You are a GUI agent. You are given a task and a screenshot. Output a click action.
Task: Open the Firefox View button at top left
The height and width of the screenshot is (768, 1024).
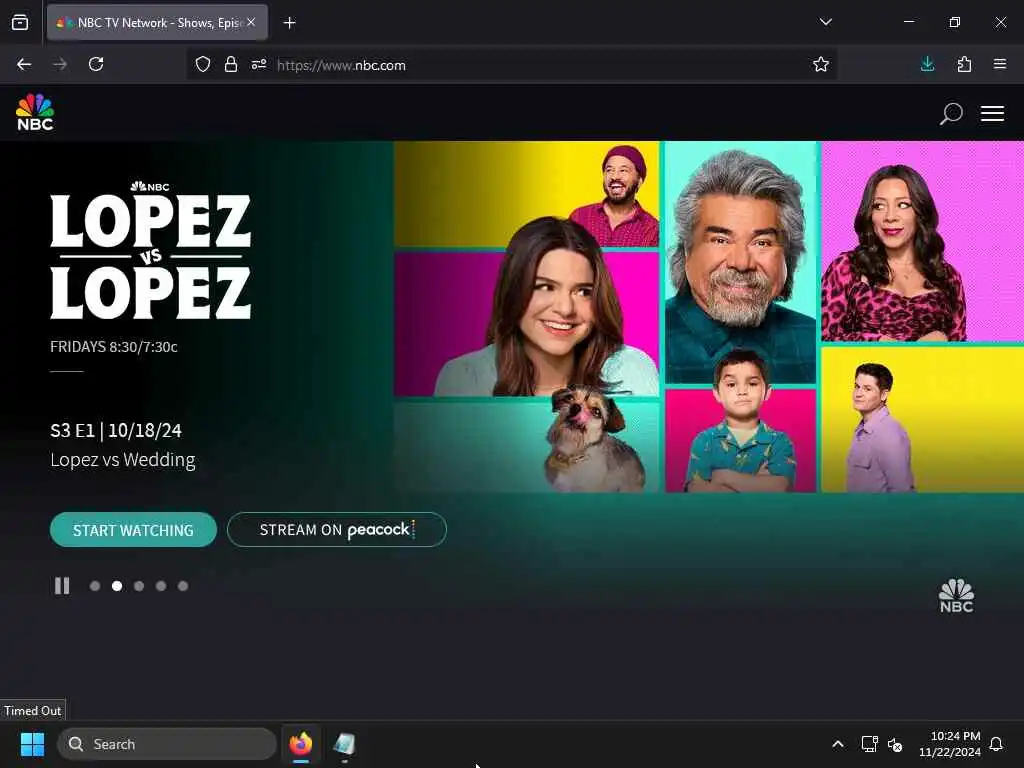click(x=20, y=23)
